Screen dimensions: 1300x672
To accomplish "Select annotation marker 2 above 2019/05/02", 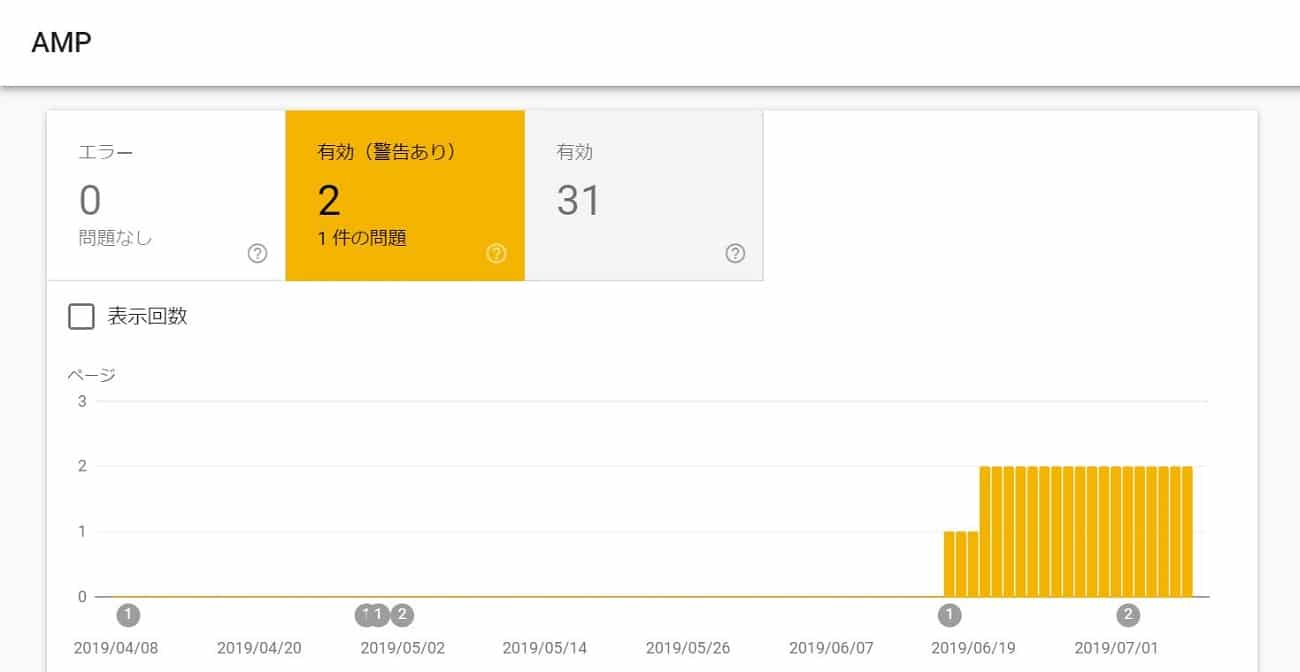I will point(402,614).
